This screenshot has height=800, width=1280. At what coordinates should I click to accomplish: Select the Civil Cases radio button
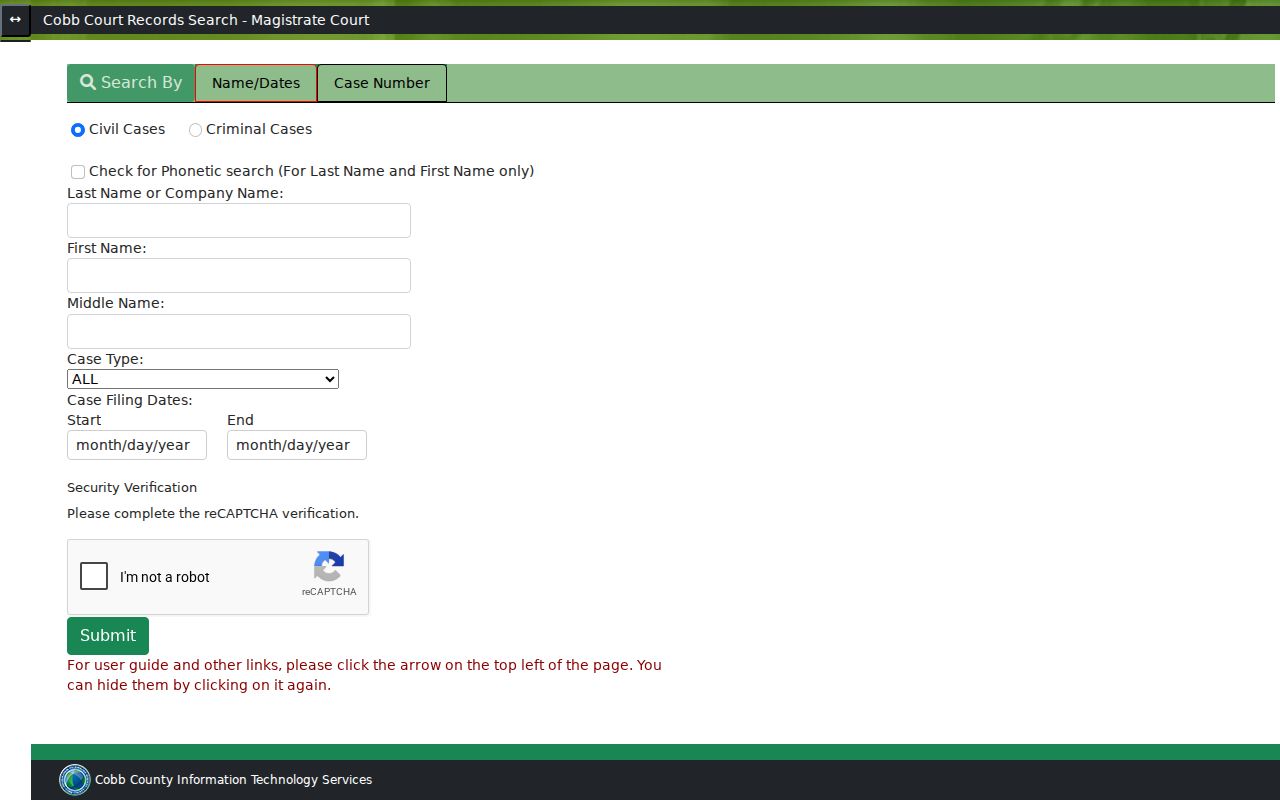point(78,130)
